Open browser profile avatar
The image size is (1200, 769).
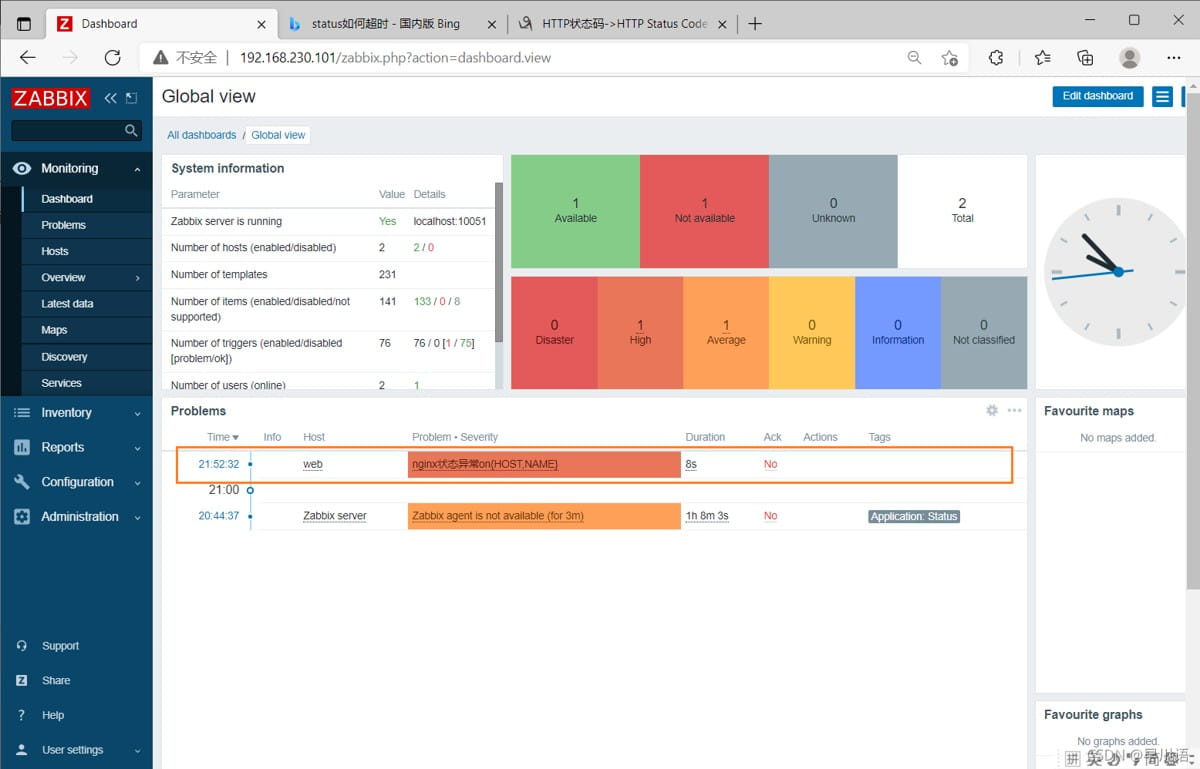(x=1130, y=58)
